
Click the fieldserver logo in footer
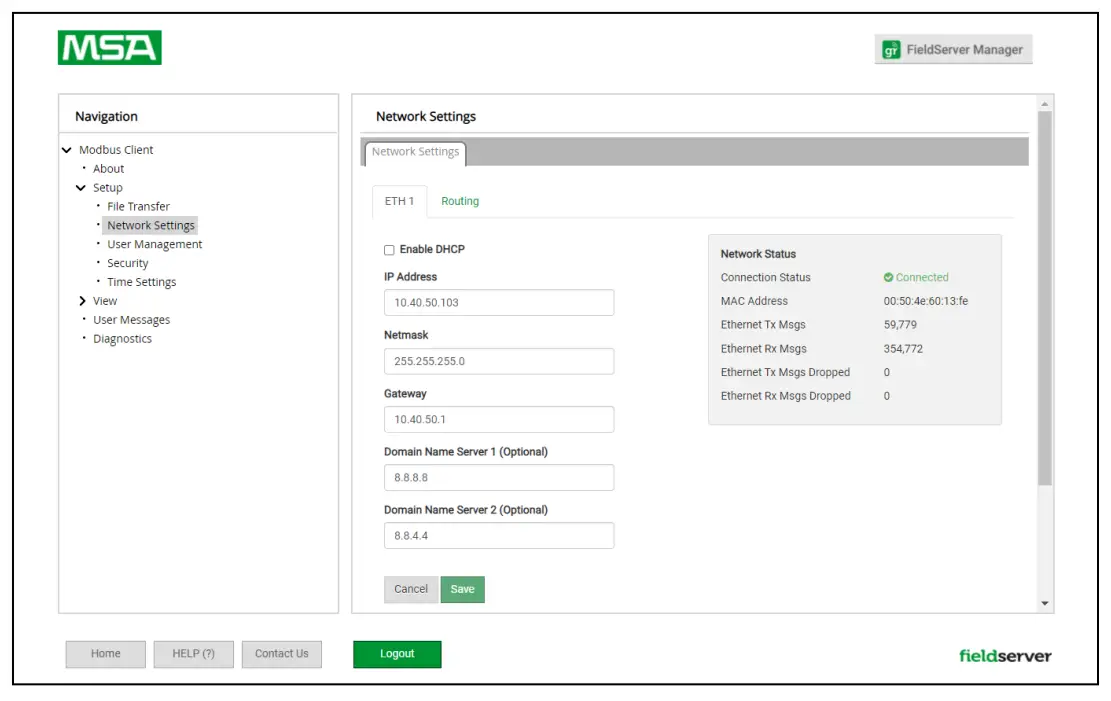(x=1005, y=656)
